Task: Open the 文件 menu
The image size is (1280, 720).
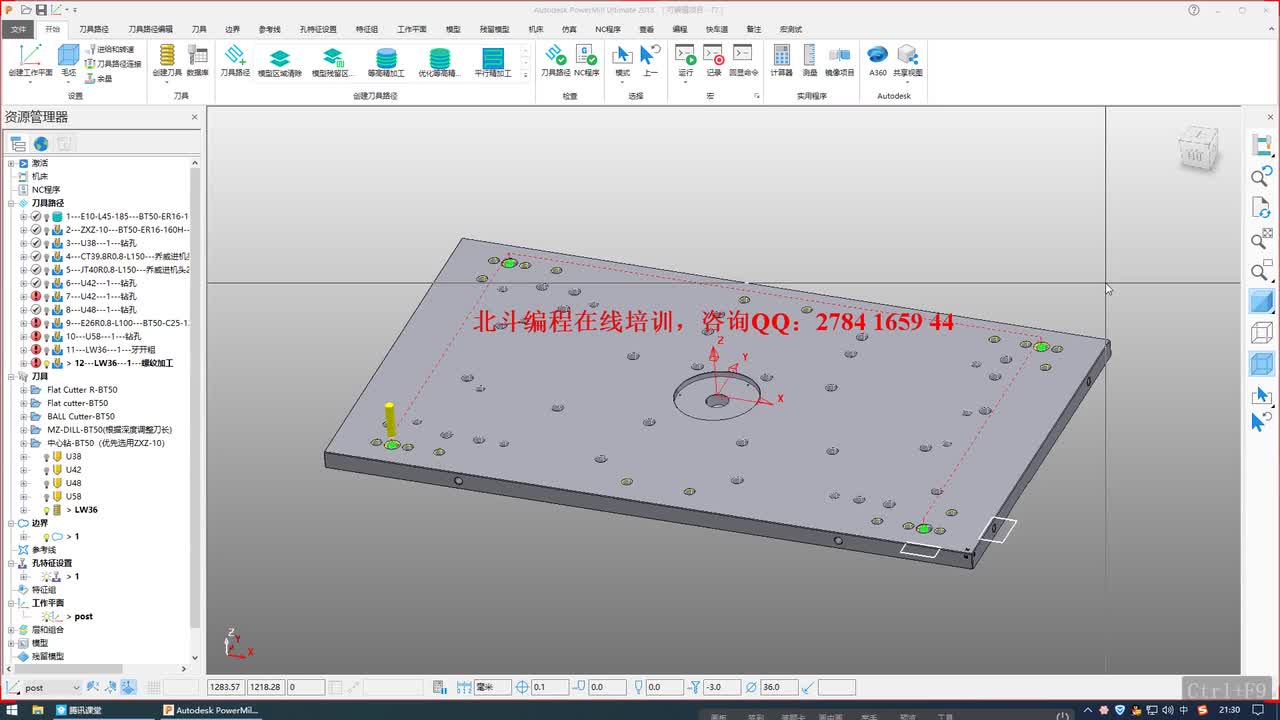Action: (19, 30)
